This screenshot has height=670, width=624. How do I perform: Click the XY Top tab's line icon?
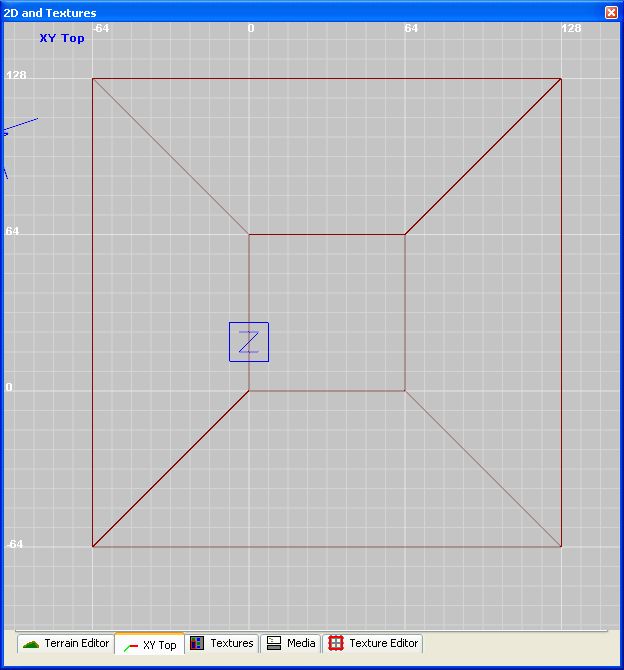(x=130, y=646)
